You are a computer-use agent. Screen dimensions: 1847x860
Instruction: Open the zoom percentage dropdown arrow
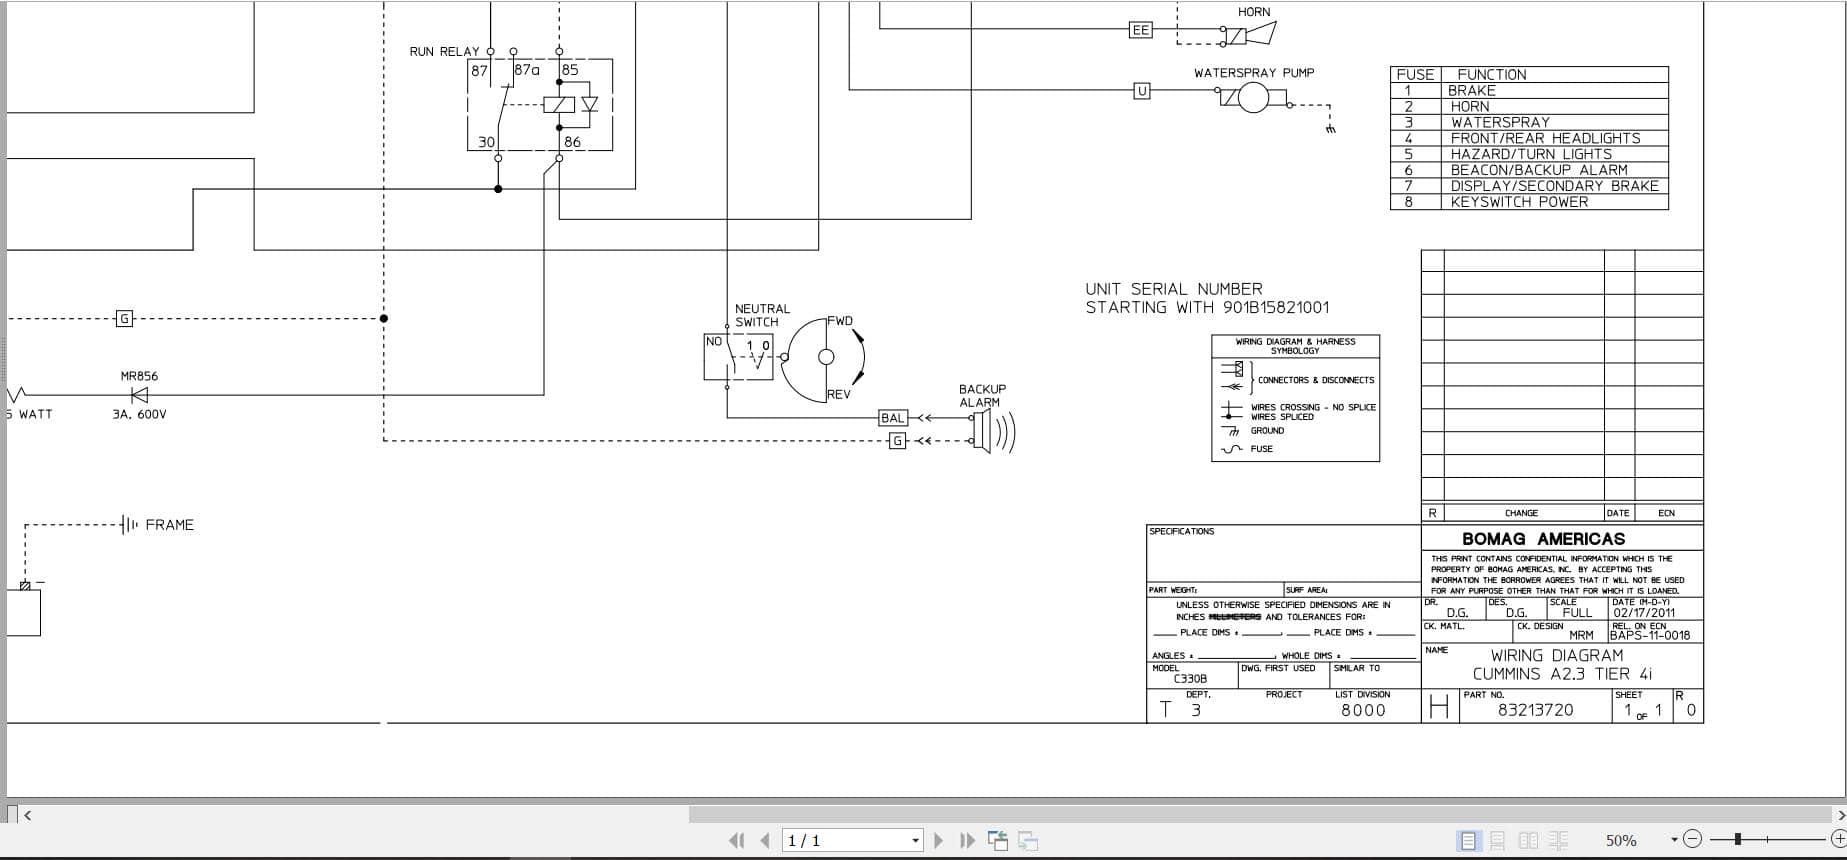(1674, 840)
